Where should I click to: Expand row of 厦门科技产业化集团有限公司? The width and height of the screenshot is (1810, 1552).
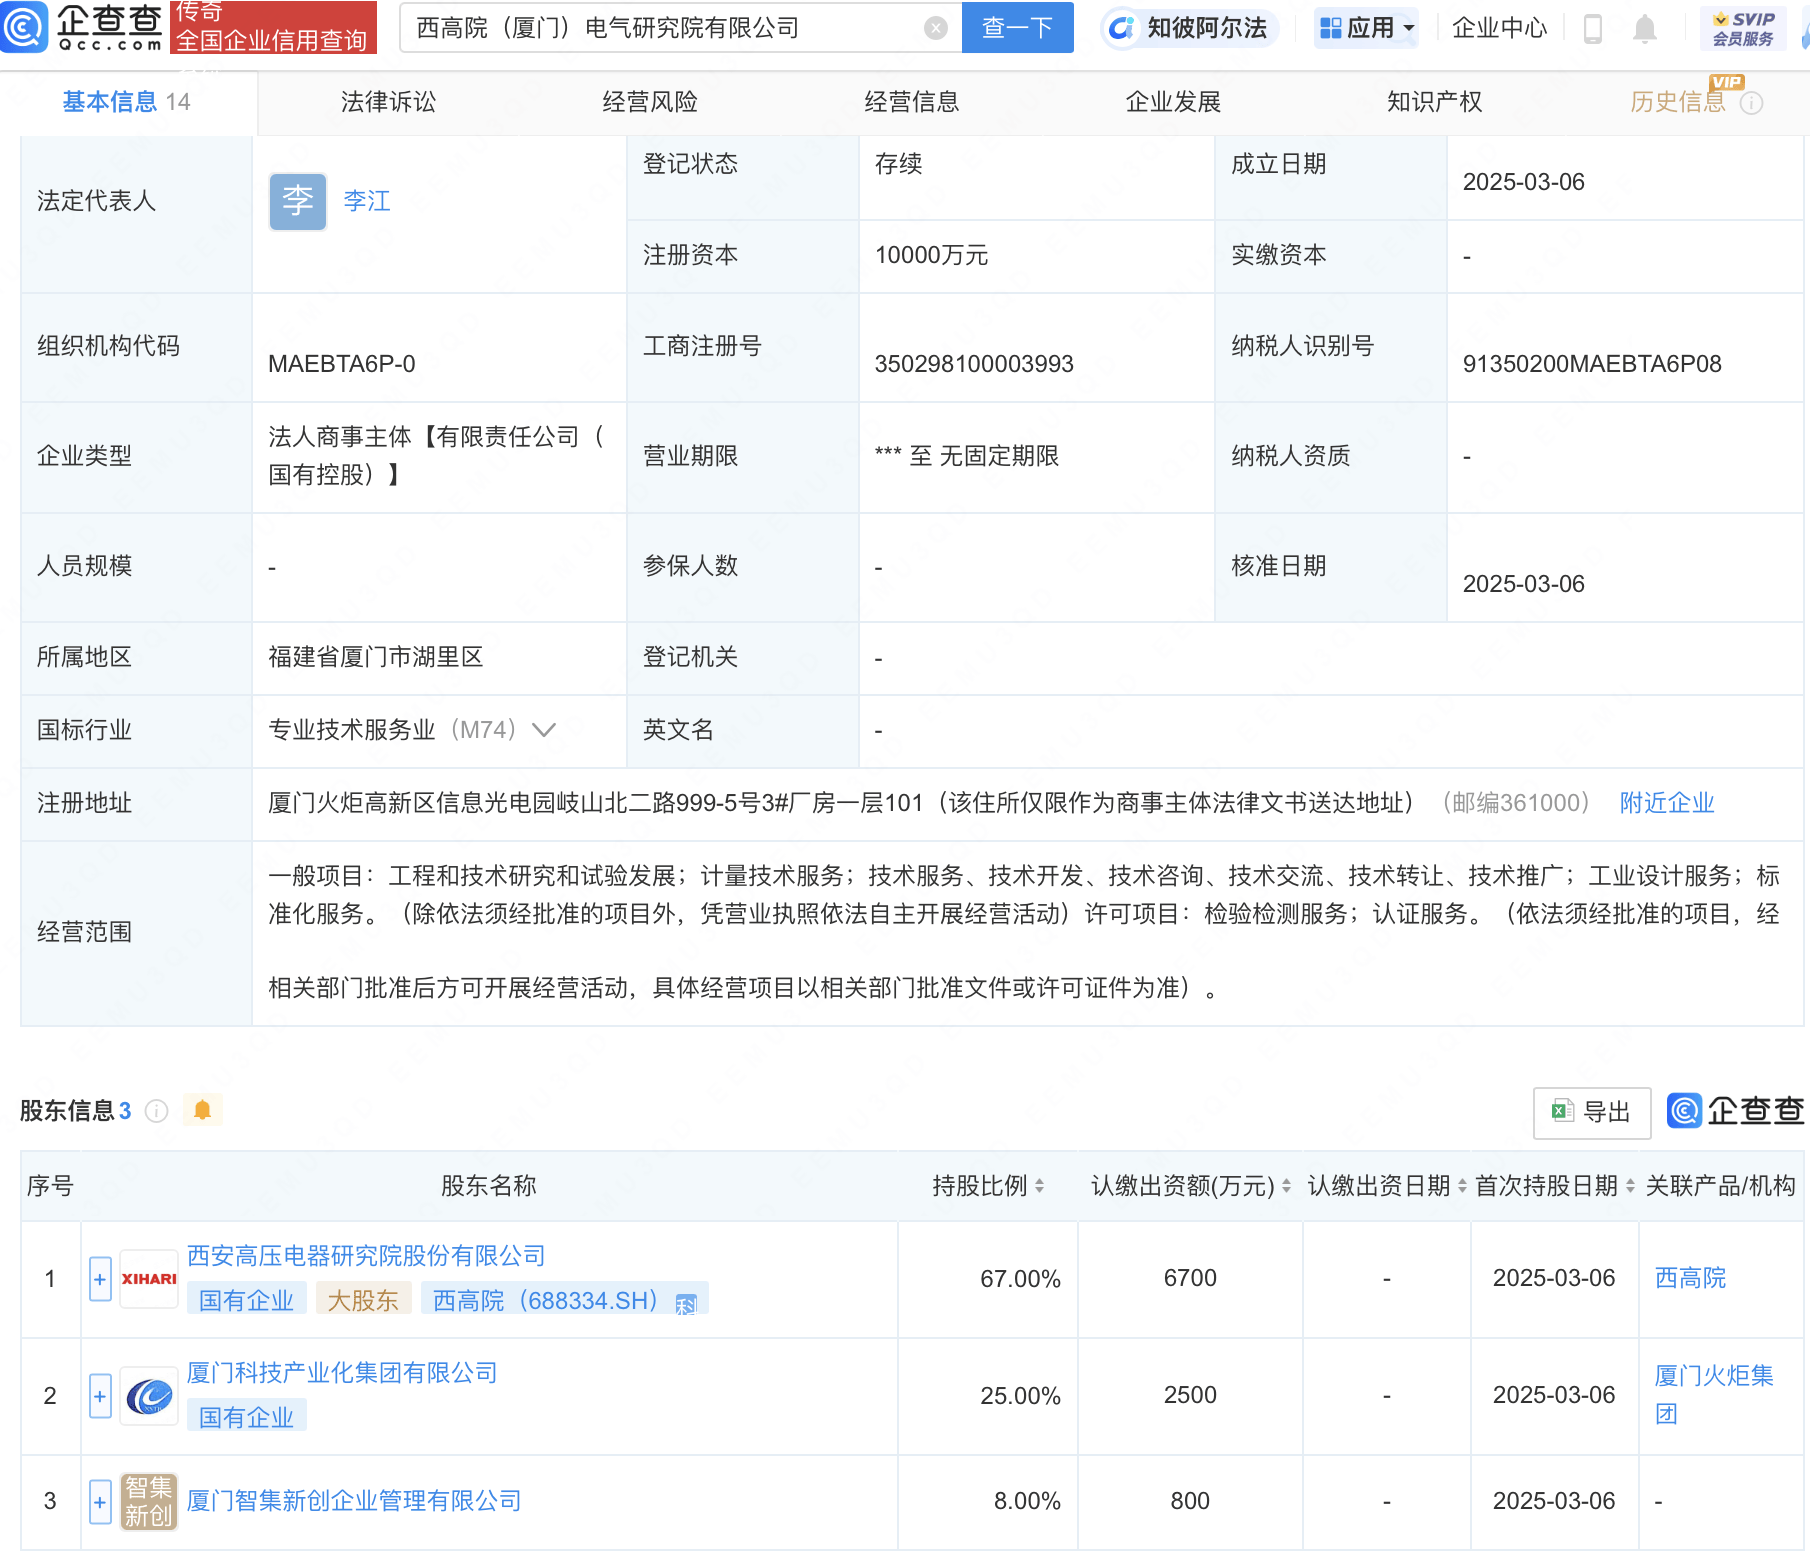[x=100, y=1396]
